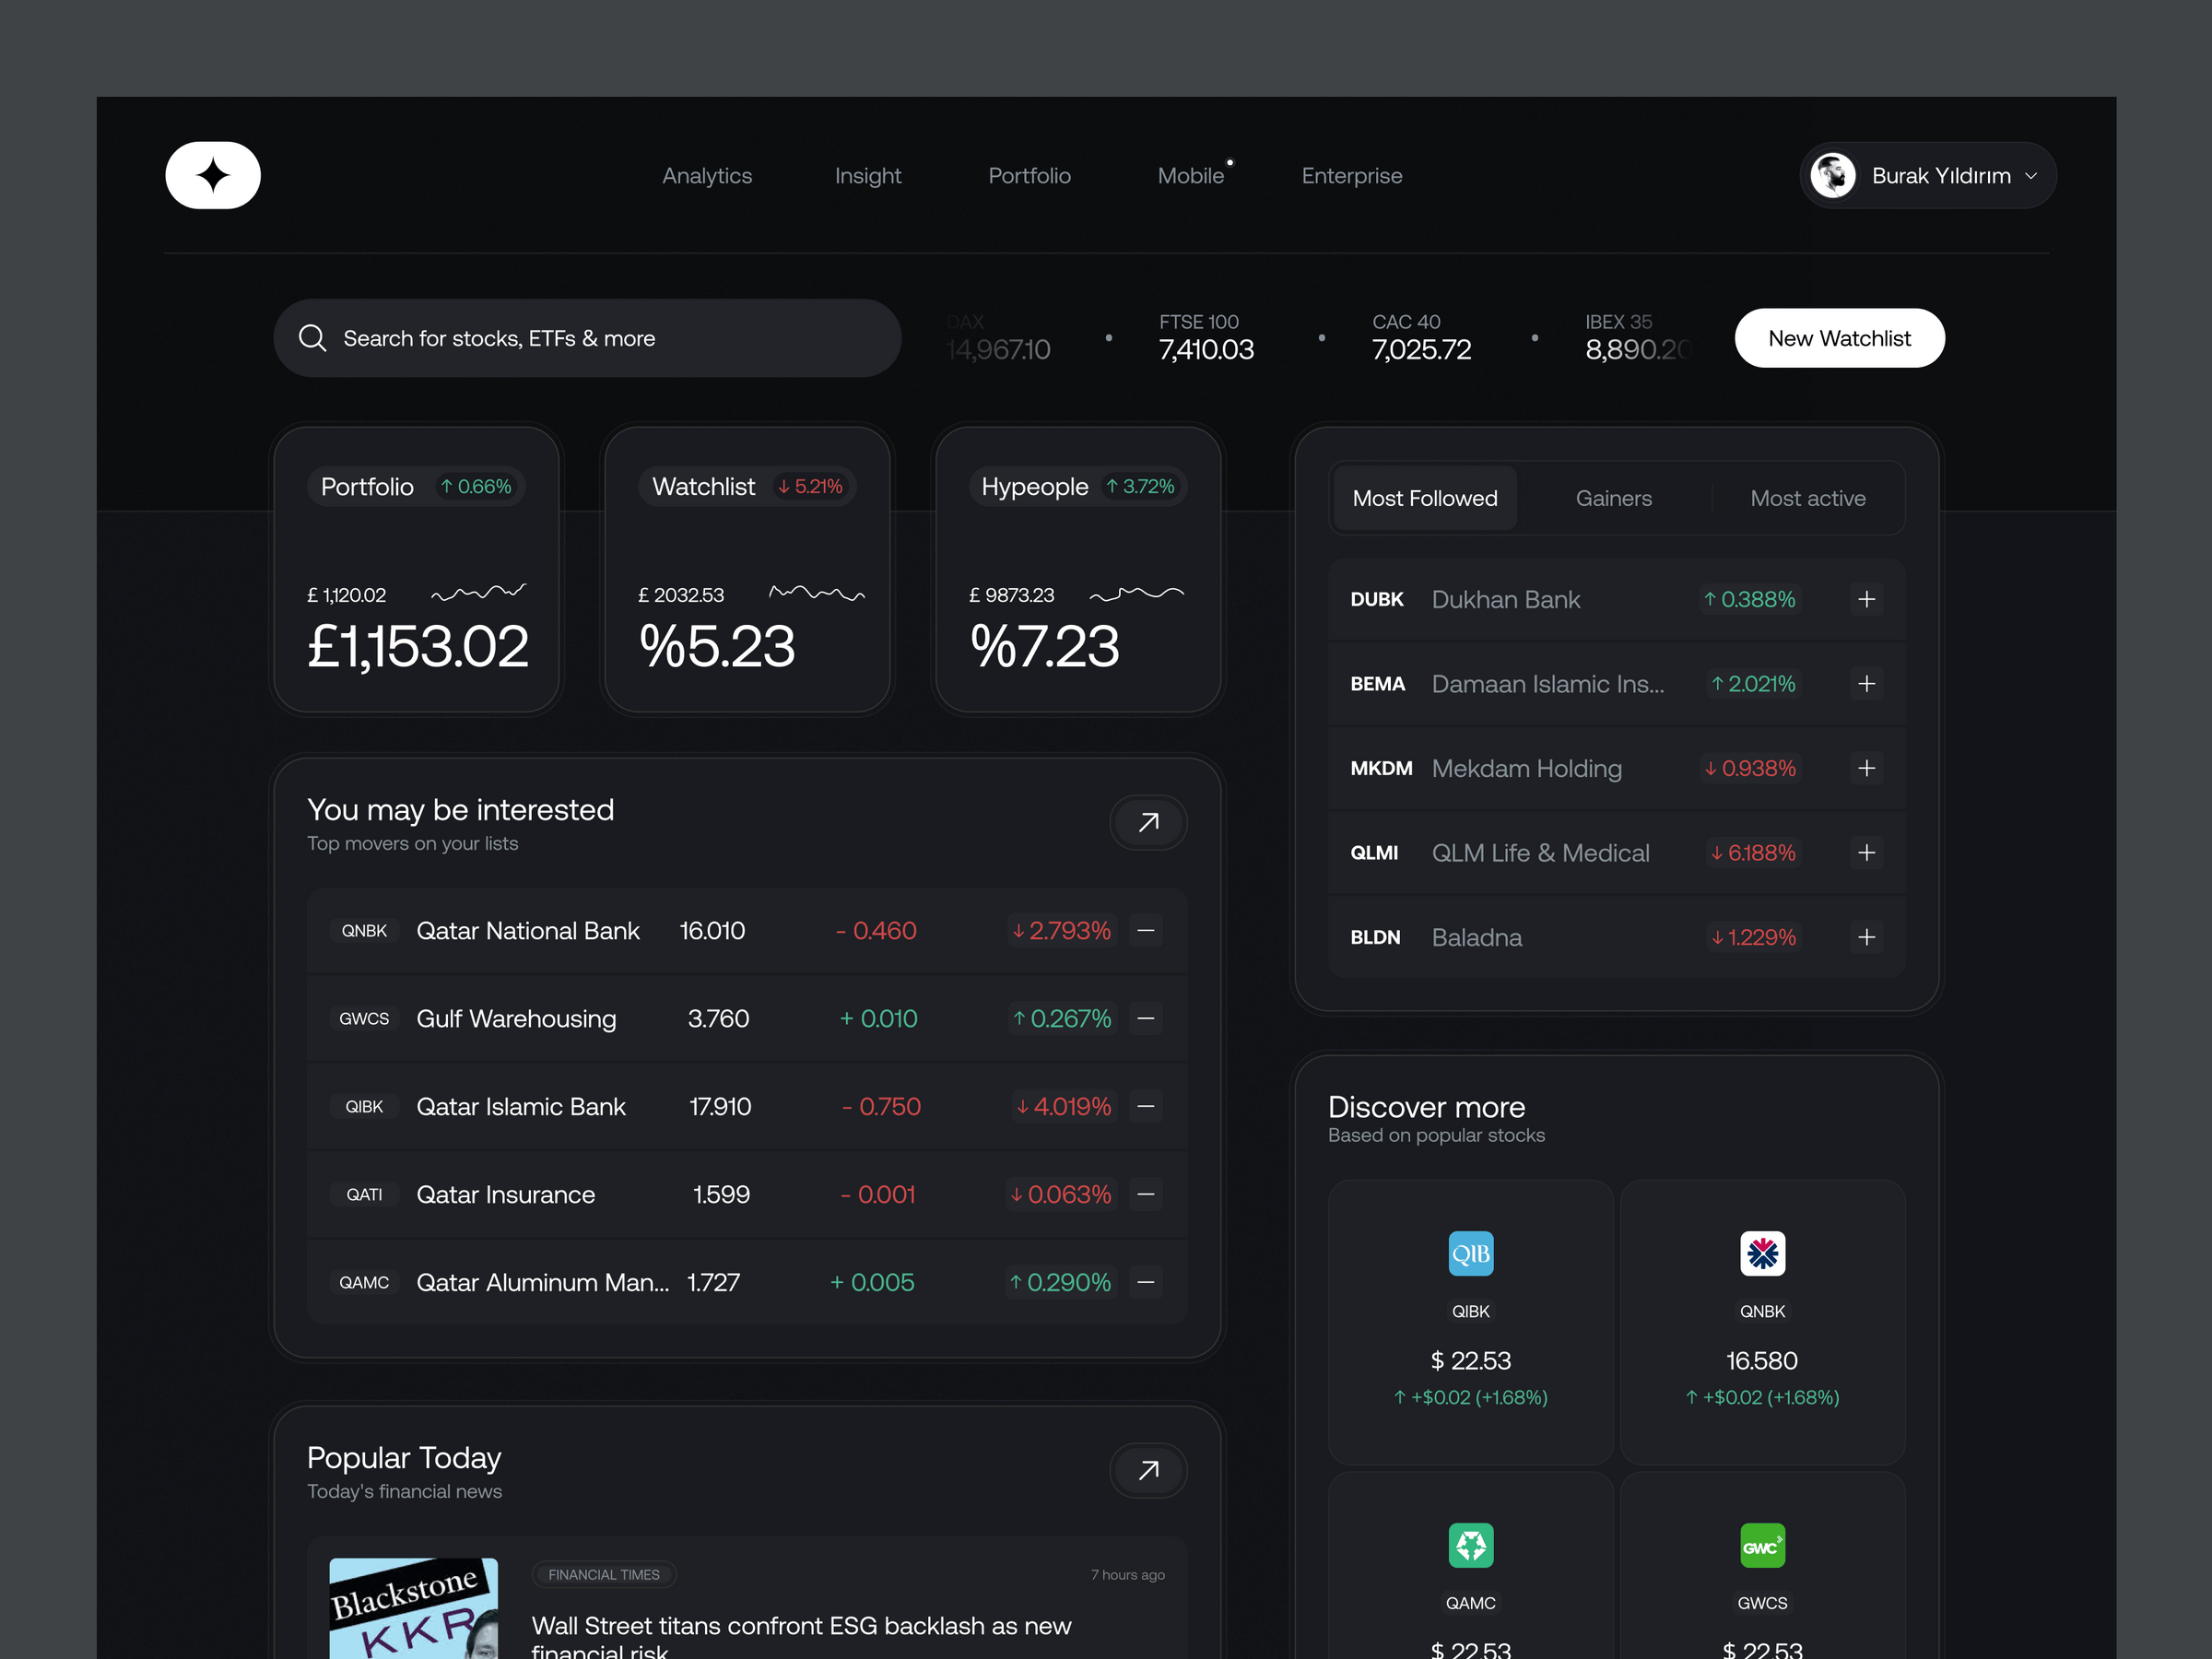
Task: Switch to the Most active tab
Action: (1806, 499)
